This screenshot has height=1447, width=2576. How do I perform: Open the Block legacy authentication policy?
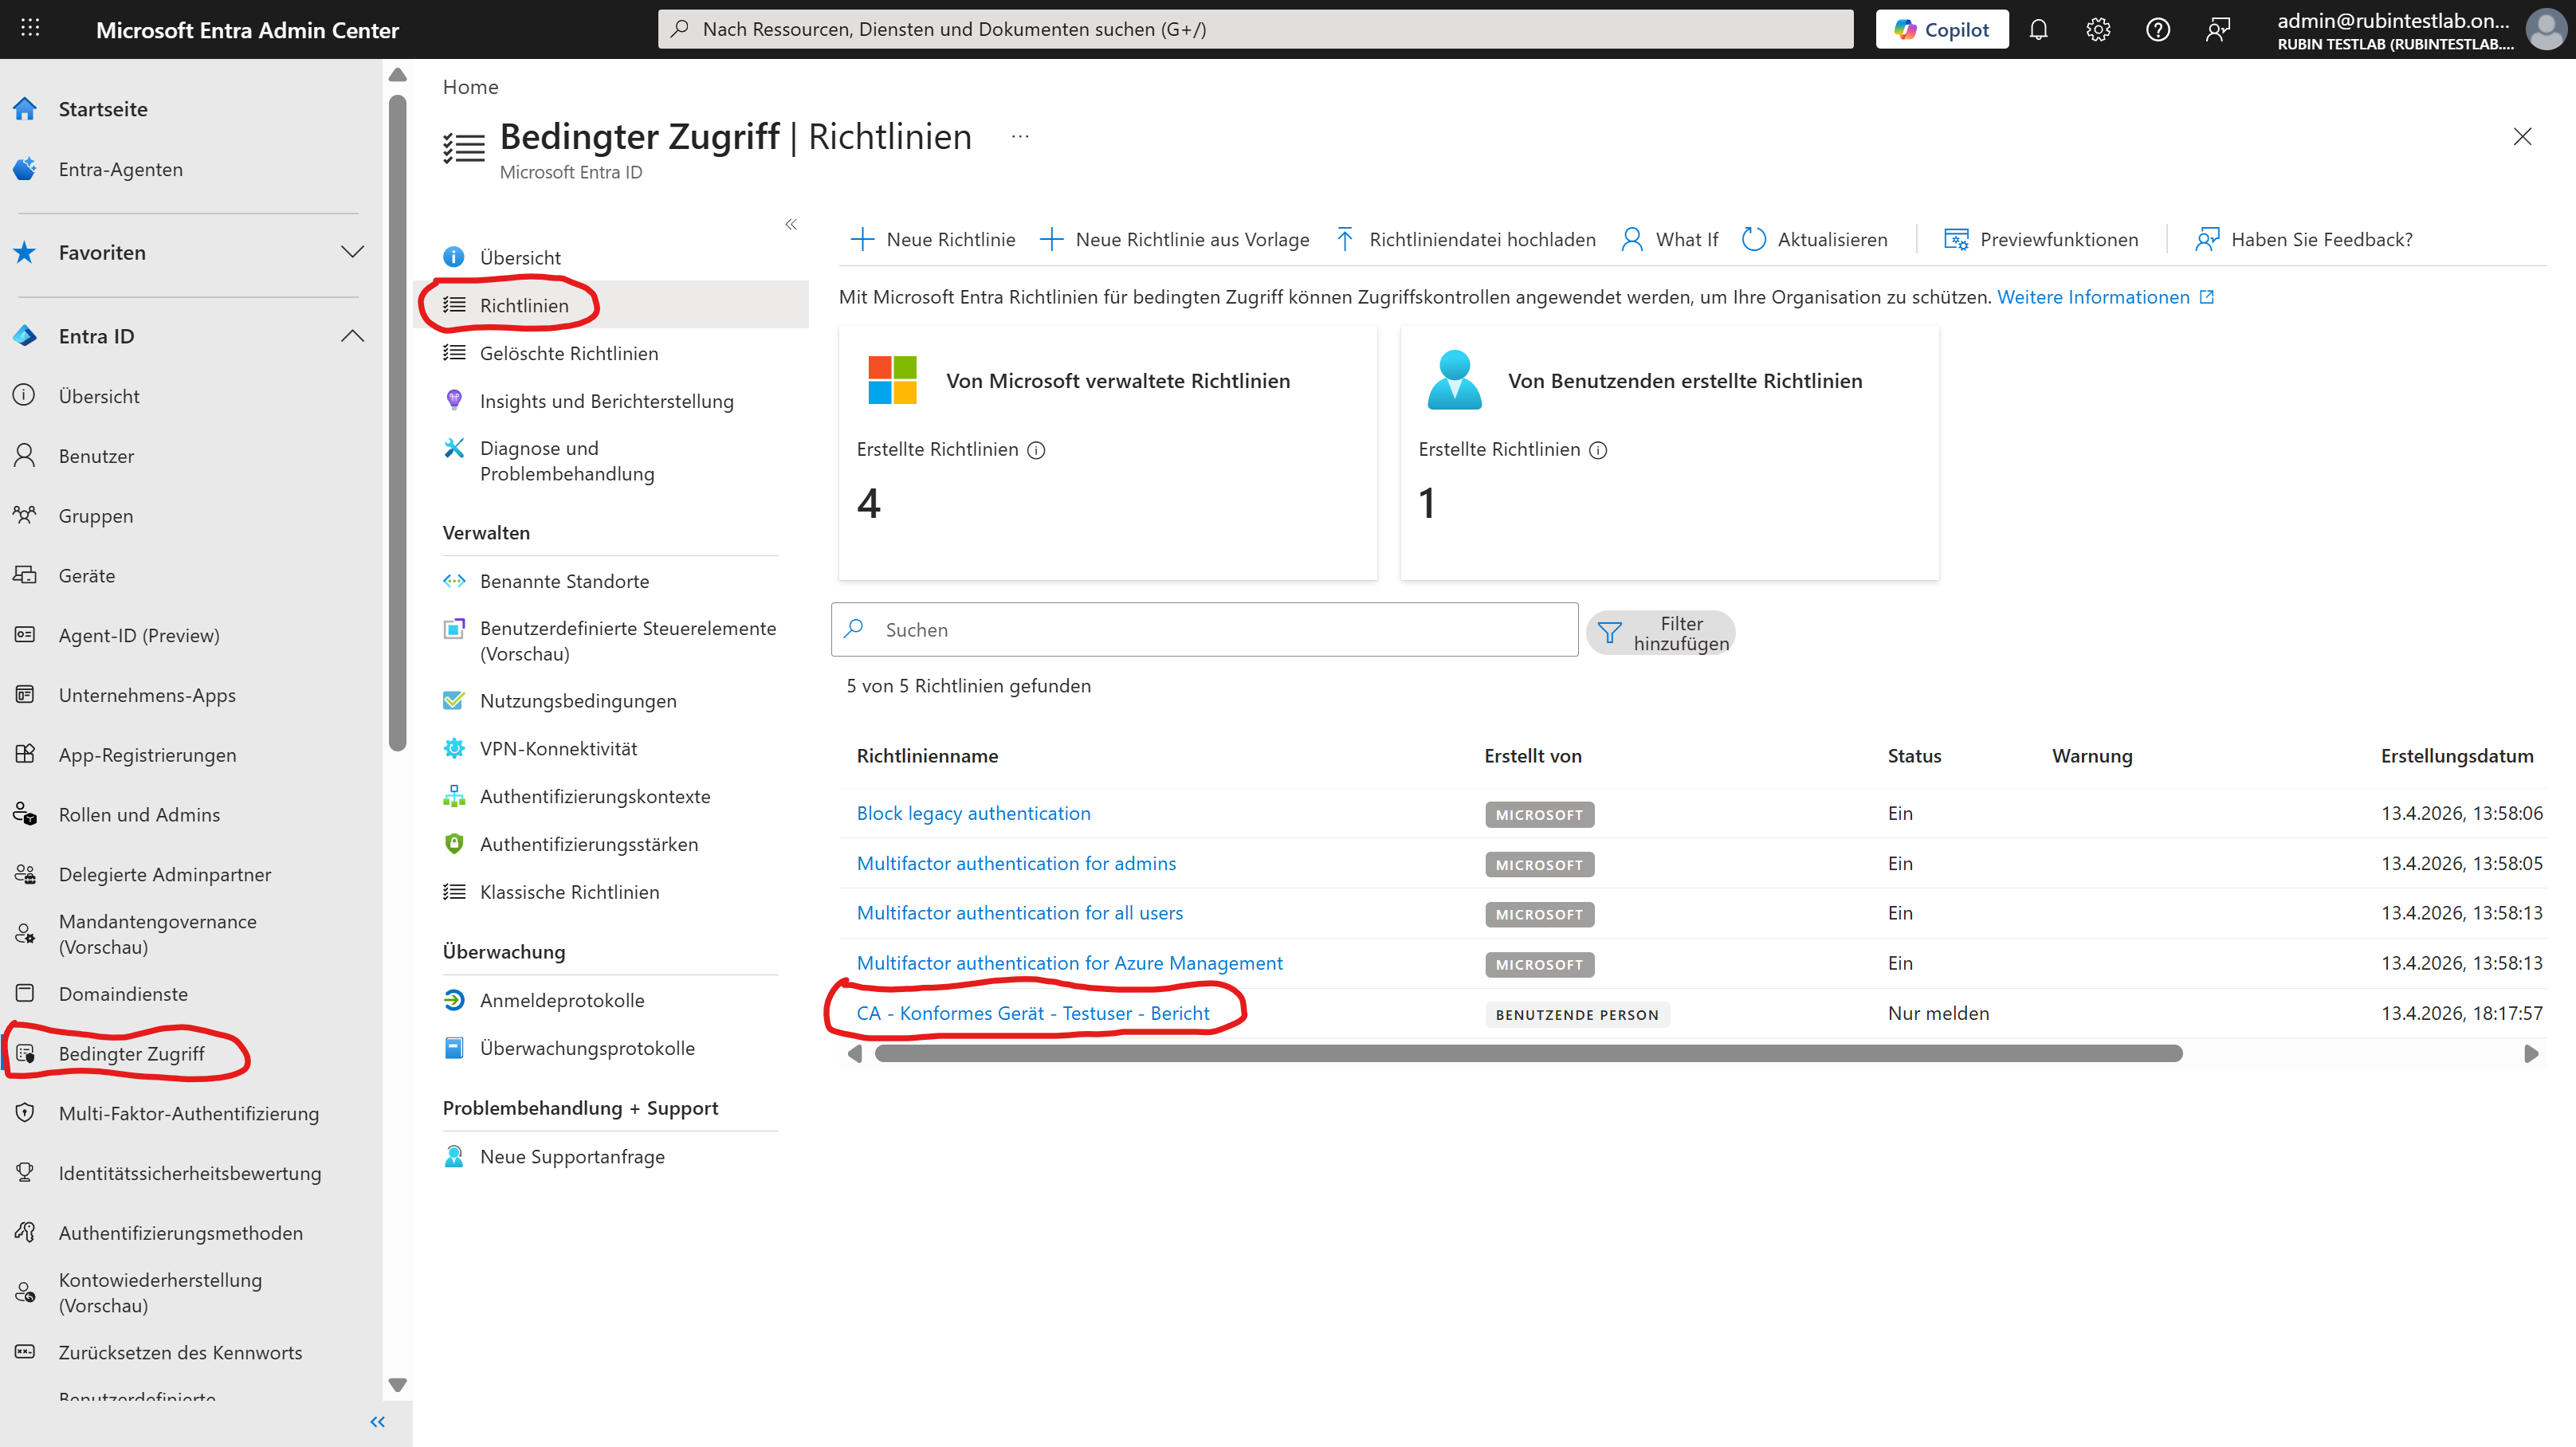click(x=973, y=813)
